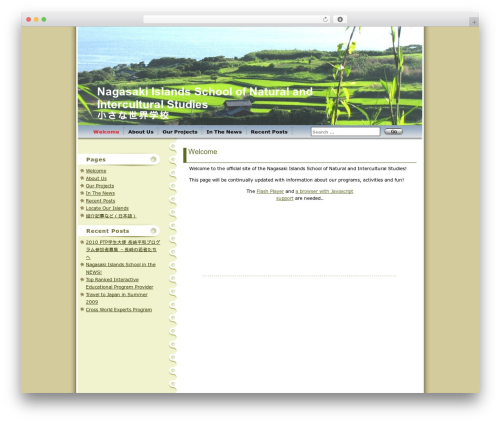Screen dimensions: 500x423
Task: Click the round icon on the Recent Posts widget
Action: click(153, 231)
